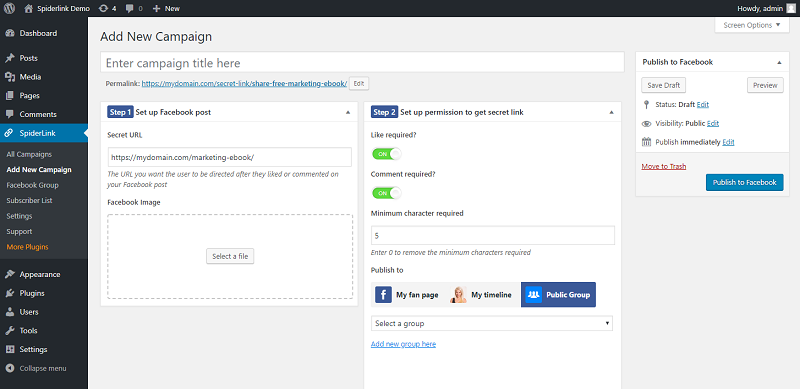Open the Spiderlink Demo home icon
This screenshot has width=800, height=389.
[29, 8]
